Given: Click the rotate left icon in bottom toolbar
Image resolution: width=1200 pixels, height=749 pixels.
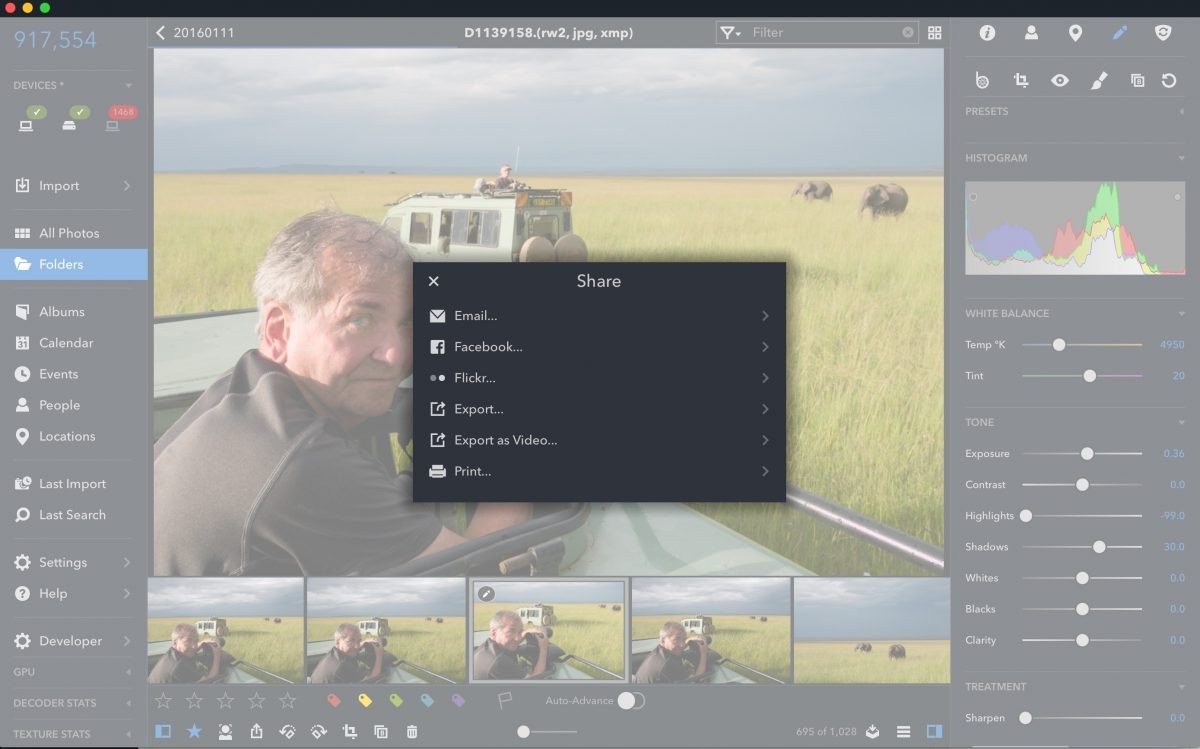Looking at the screenshot, I should [x=287, y=732].
